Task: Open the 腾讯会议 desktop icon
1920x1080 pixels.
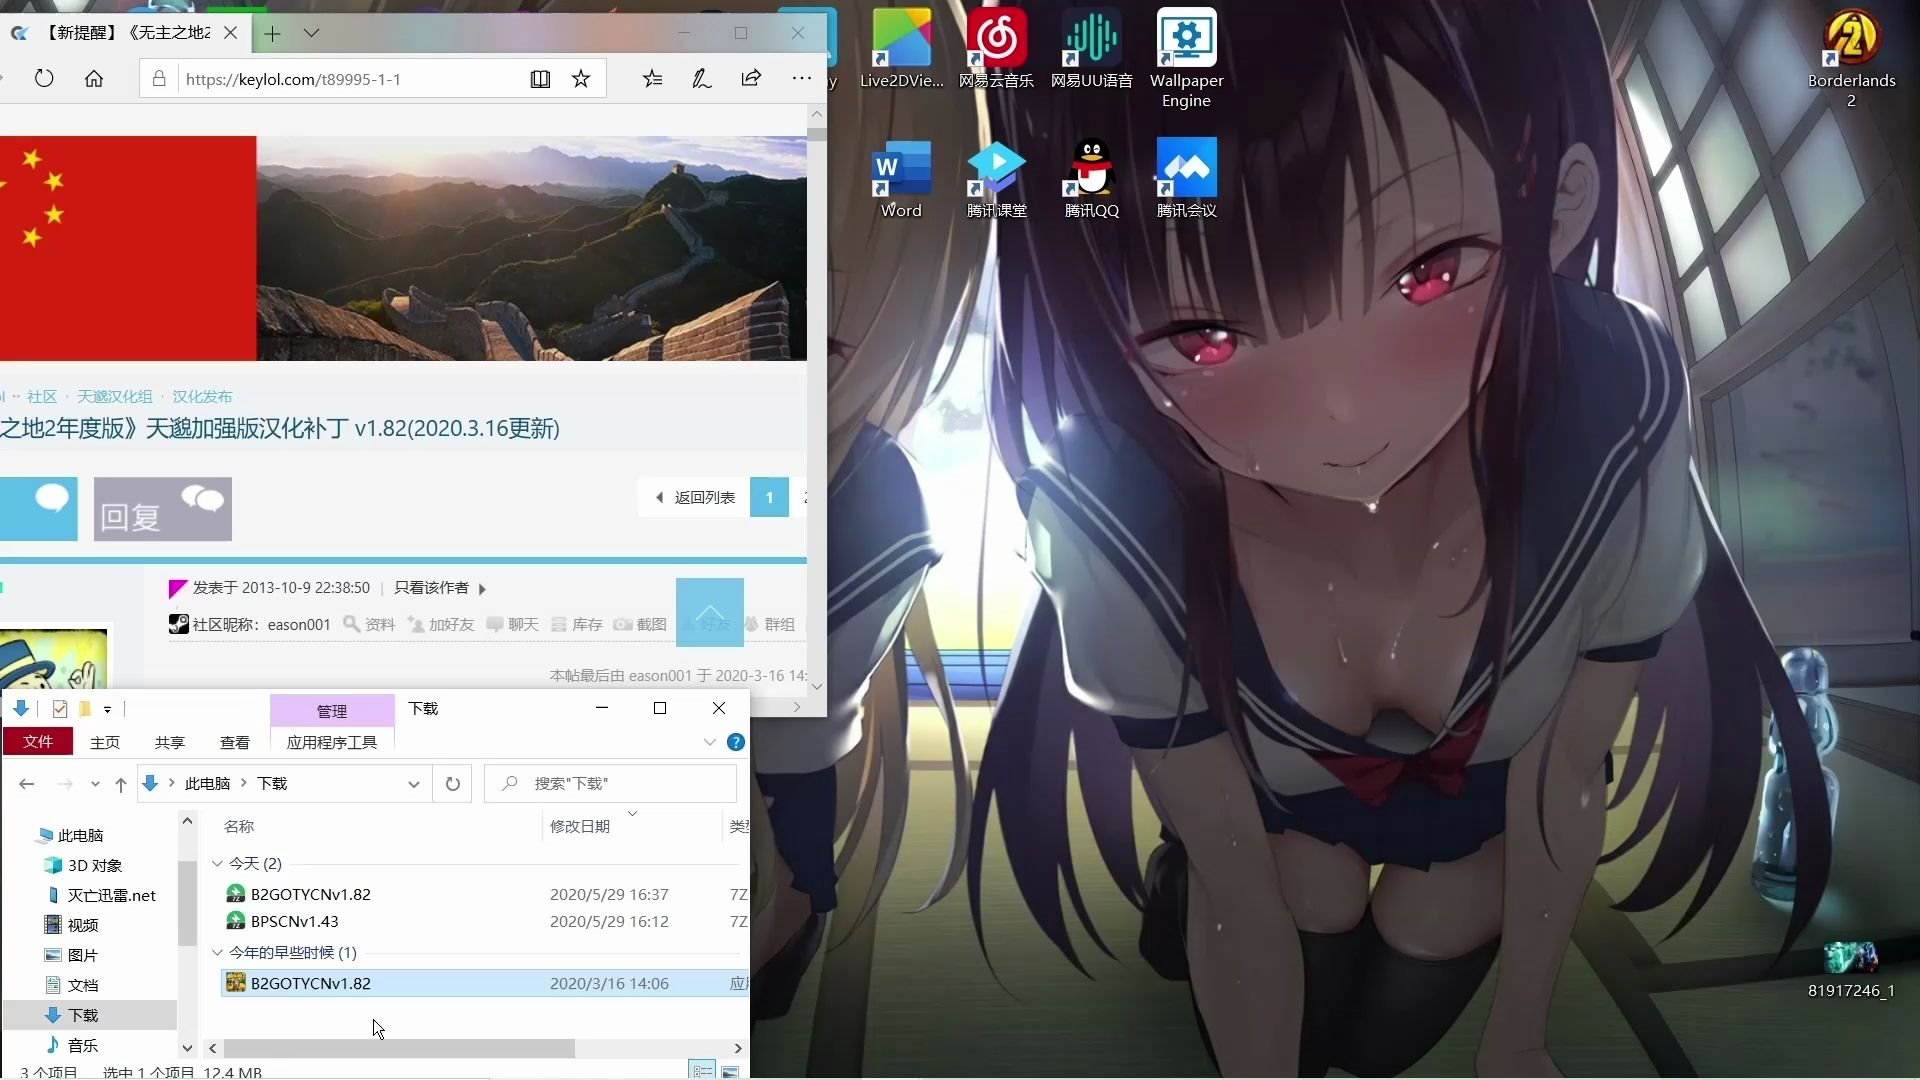Action: tap(1186, 179)
